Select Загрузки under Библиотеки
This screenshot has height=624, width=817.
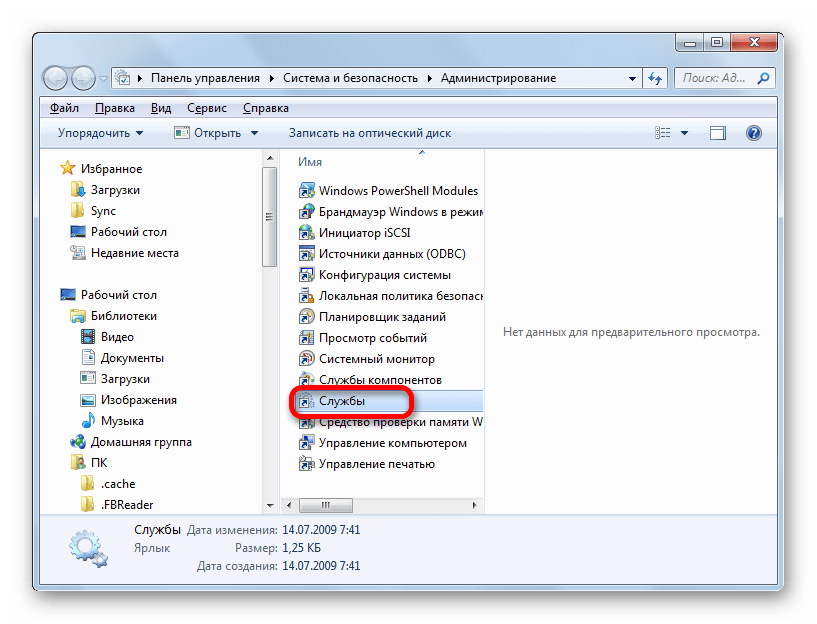click(115, 379)
